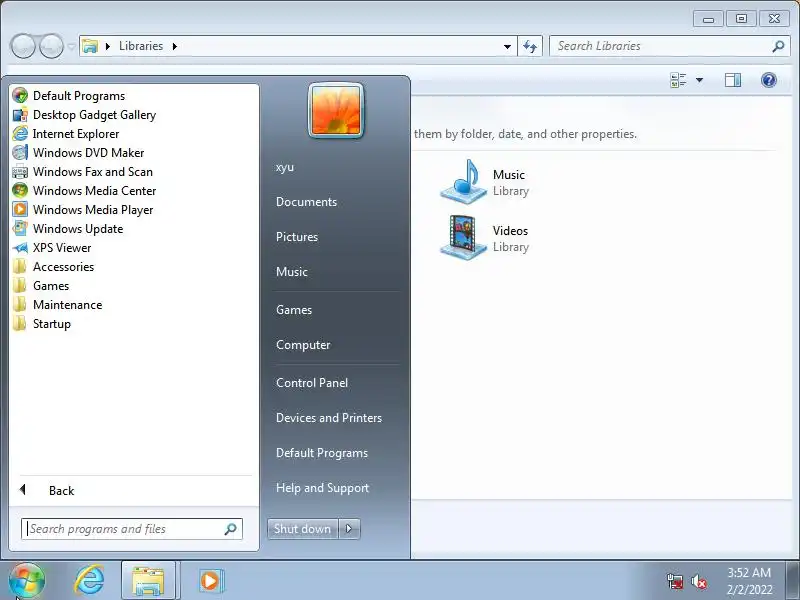Viewport: 800px width, 600px height.
Task: Open Default Programs in the right pane
Action: (321, 453)
